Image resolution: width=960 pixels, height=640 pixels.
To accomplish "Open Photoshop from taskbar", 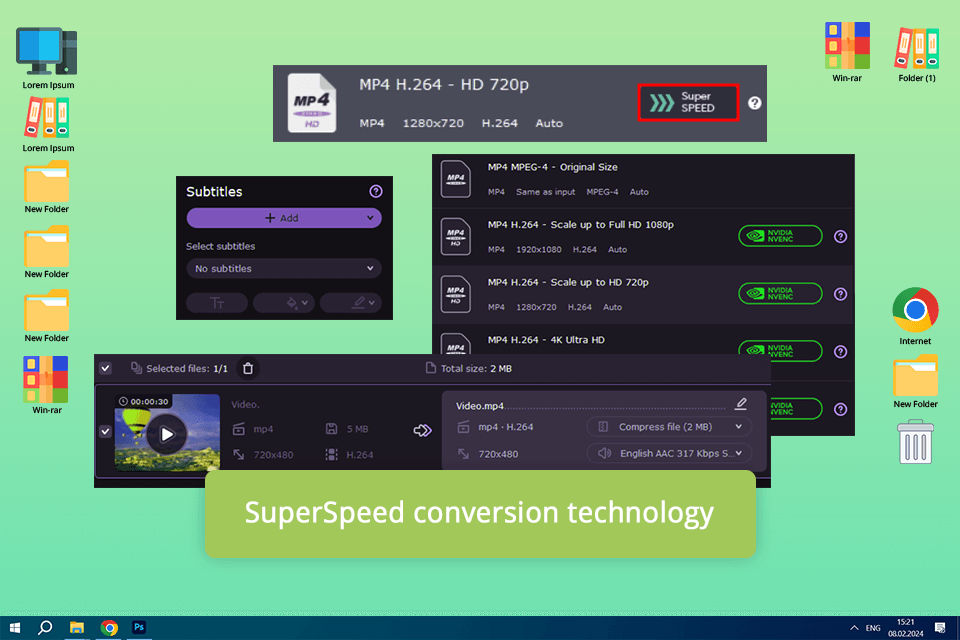I will click(x=139, y=628).
